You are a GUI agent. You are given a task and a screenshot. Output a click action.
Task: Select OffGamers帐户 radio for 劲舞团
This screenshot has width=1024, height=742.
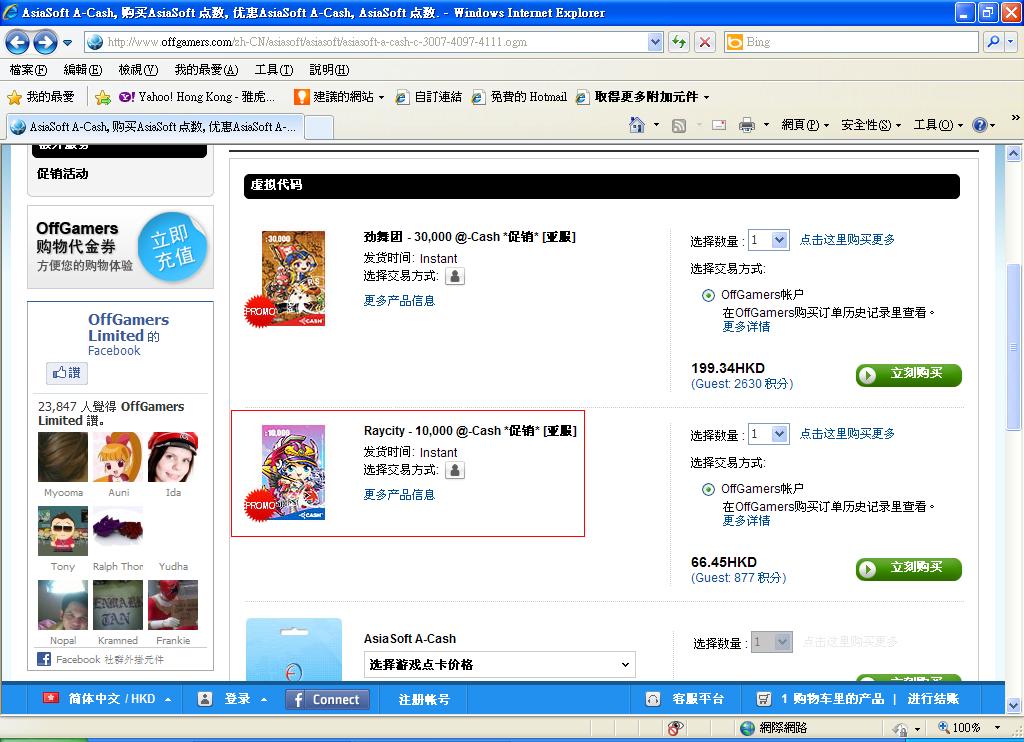coord(708,295)
